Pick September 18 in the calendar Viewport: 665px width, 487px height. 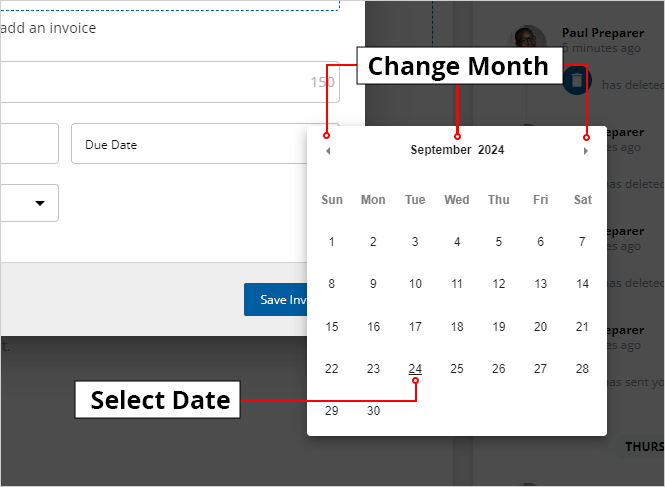(457, 327)
